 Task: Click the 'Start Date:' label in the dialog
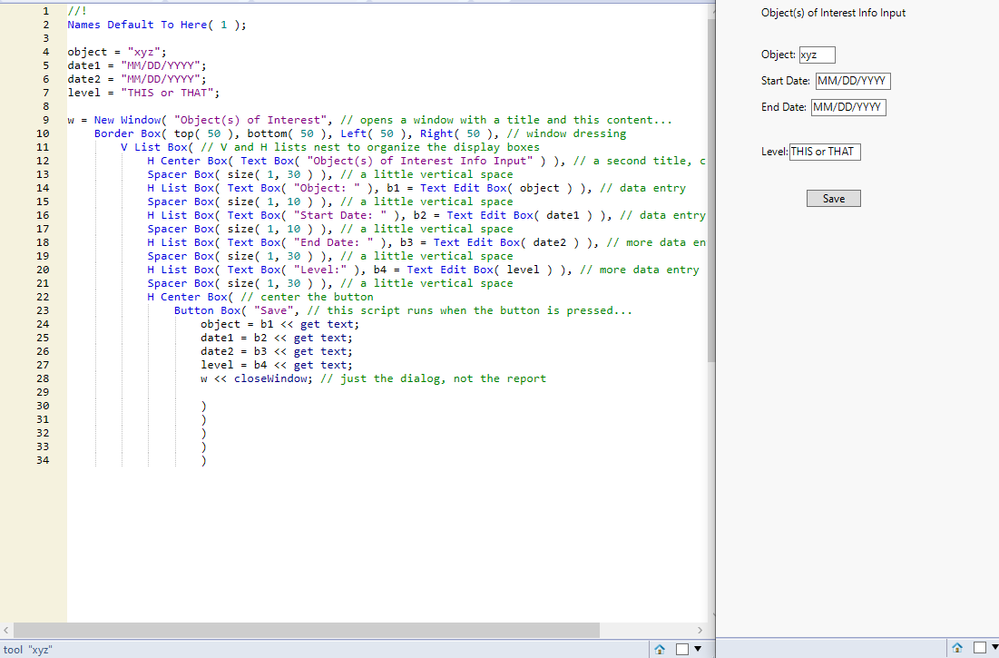click(x=786, y=81)
